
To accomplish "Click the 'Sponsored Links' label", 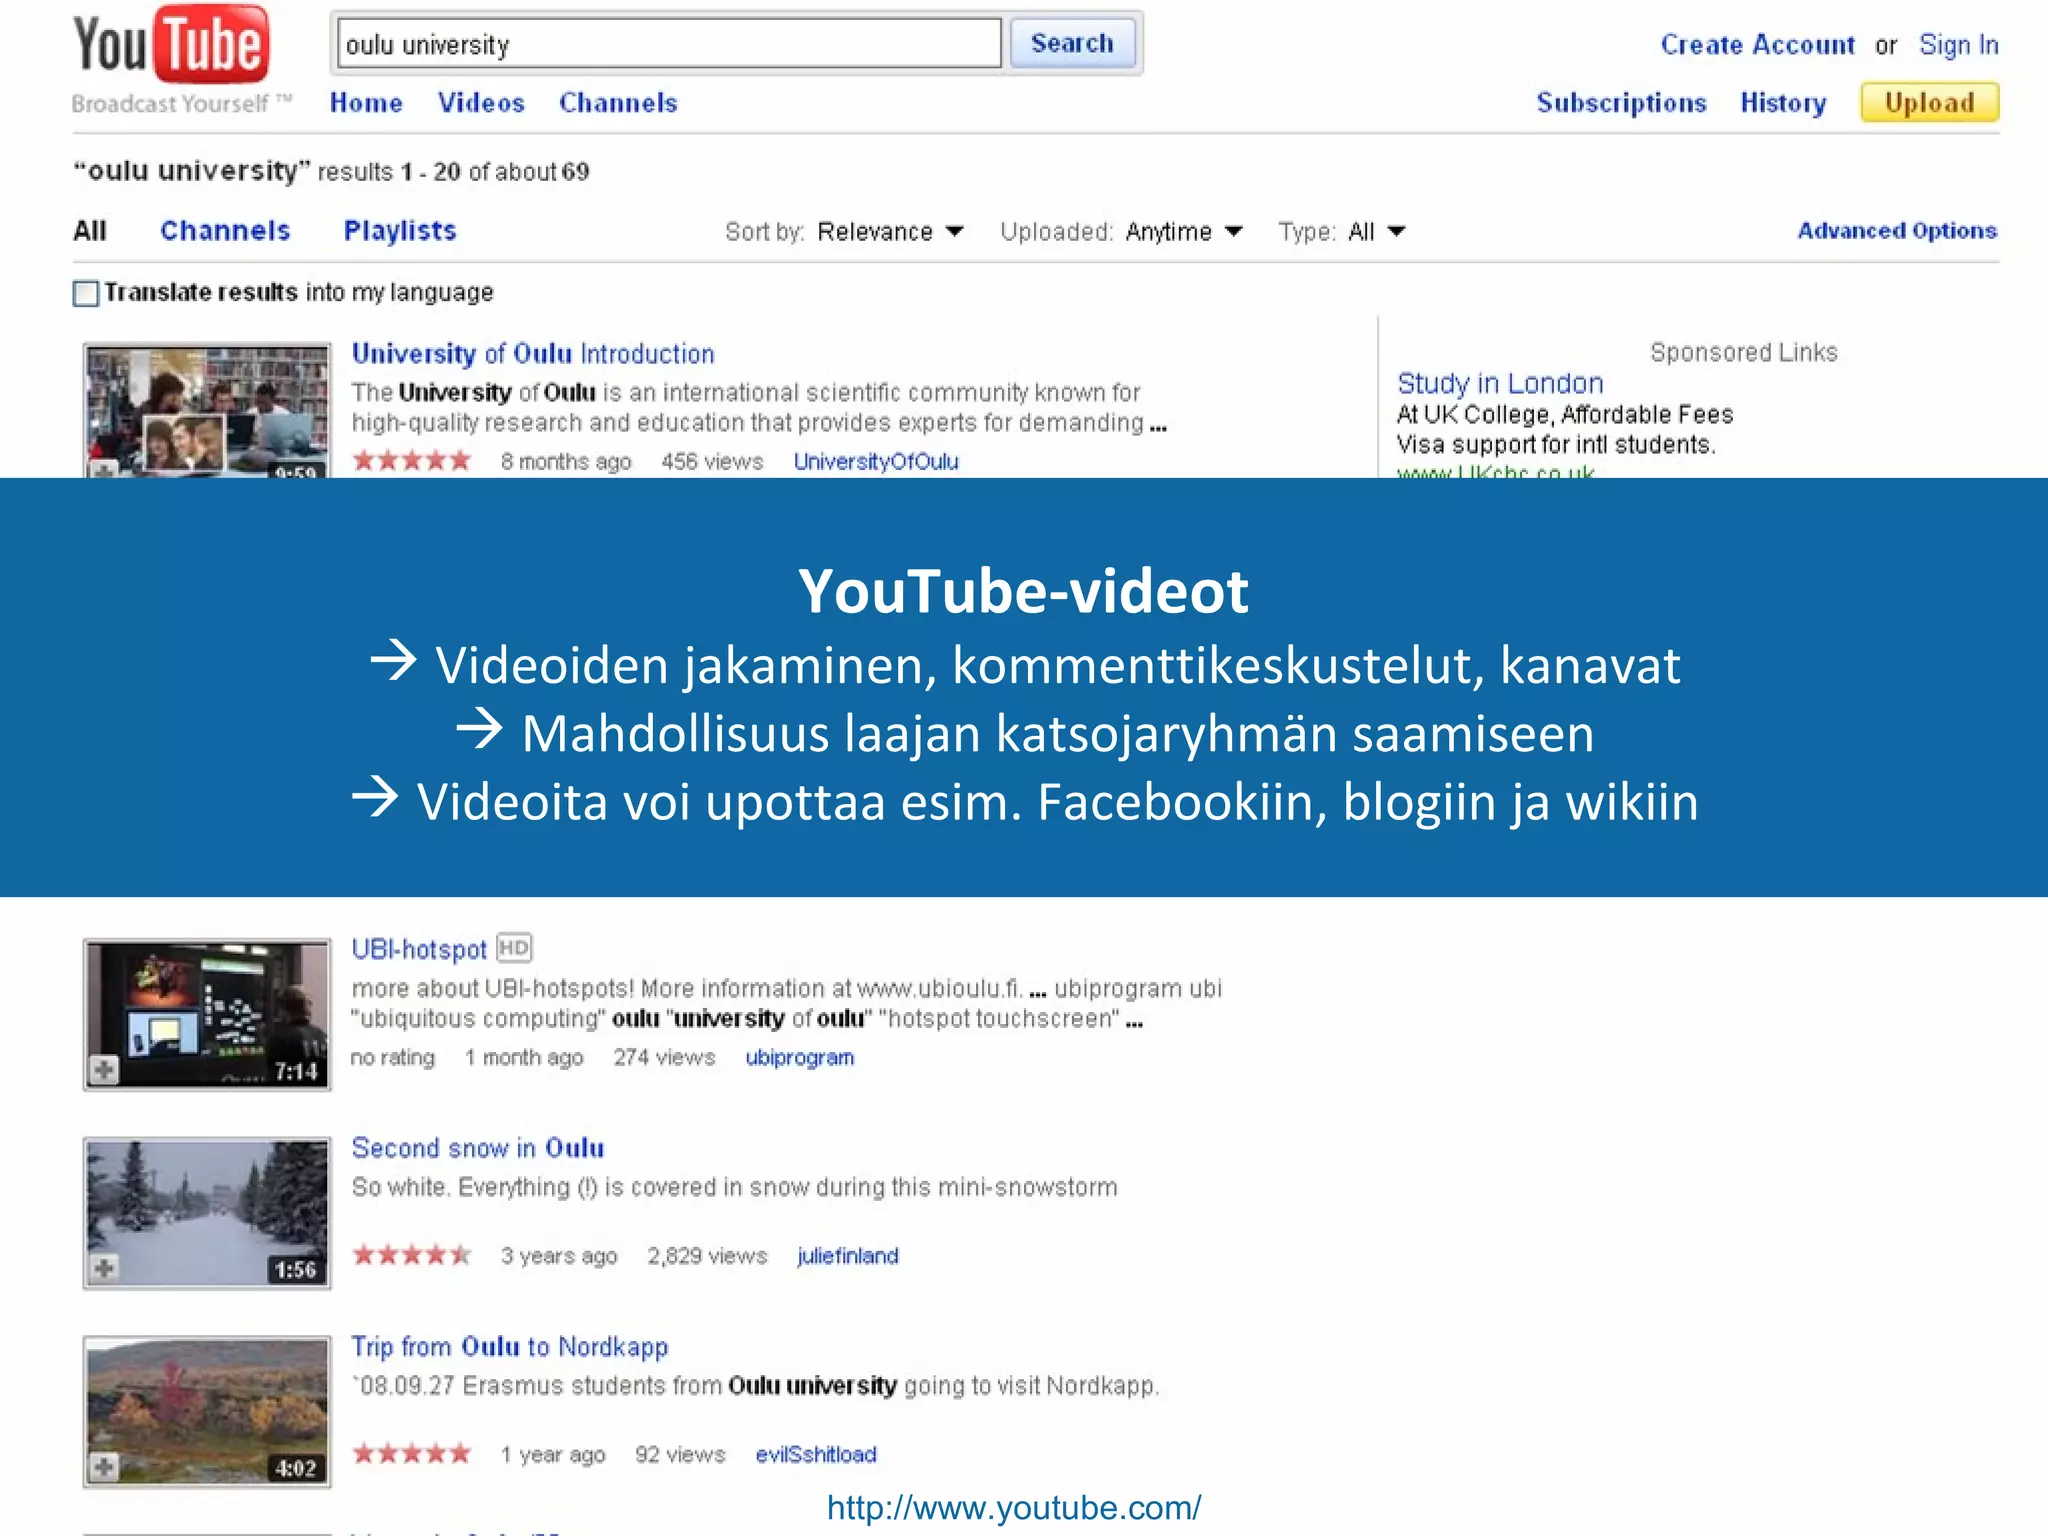I will click(1743, 353).
